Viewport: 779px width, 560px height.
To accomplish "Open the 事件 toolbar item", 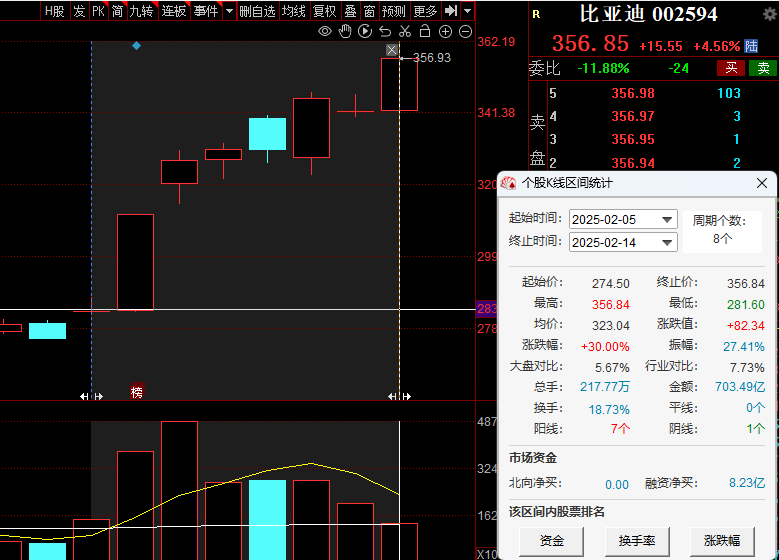I will [x=206, y=11].
